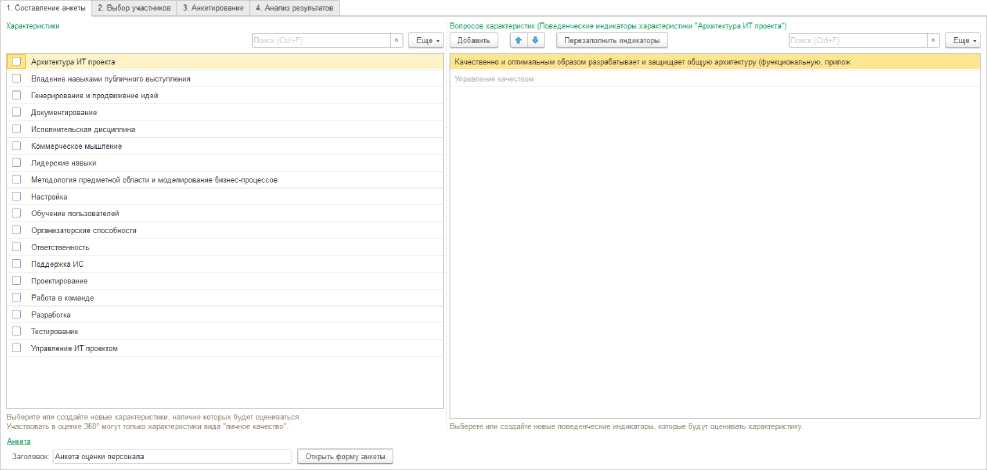Click the move indicator down arrow

[x=534, y=40]
